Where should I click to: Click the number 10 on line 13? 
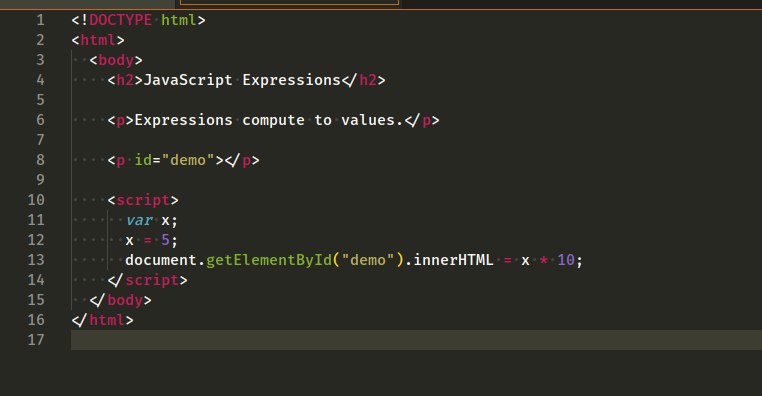click(x=566, y=259)
